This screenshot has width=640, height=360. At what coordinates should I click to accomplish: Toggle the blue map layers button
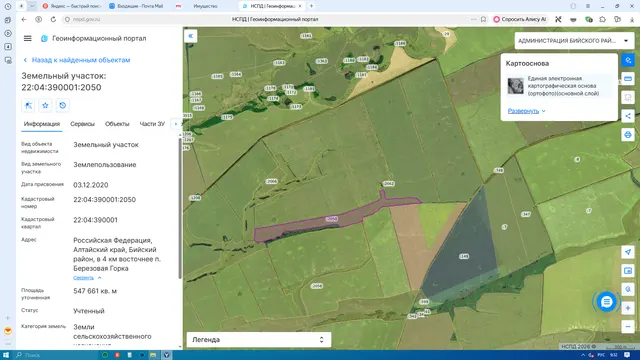628,60
